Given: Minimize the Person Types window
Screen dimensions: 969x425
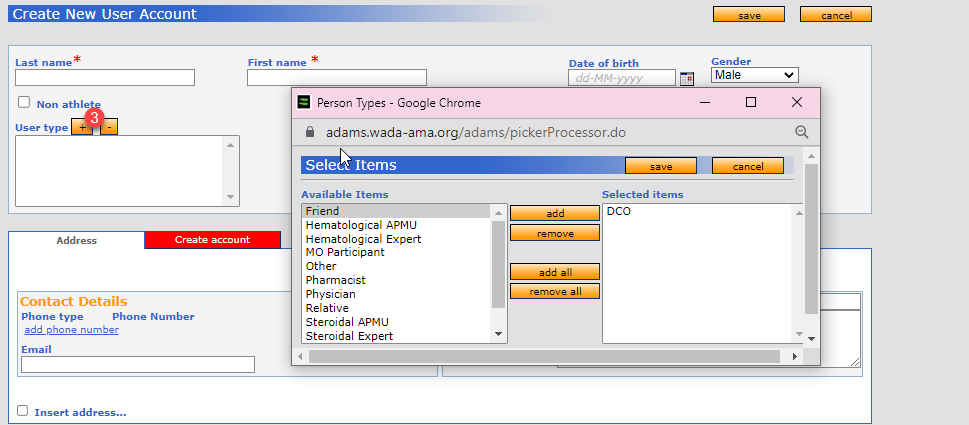Looking at the screenshot, I should pos(705,103).
